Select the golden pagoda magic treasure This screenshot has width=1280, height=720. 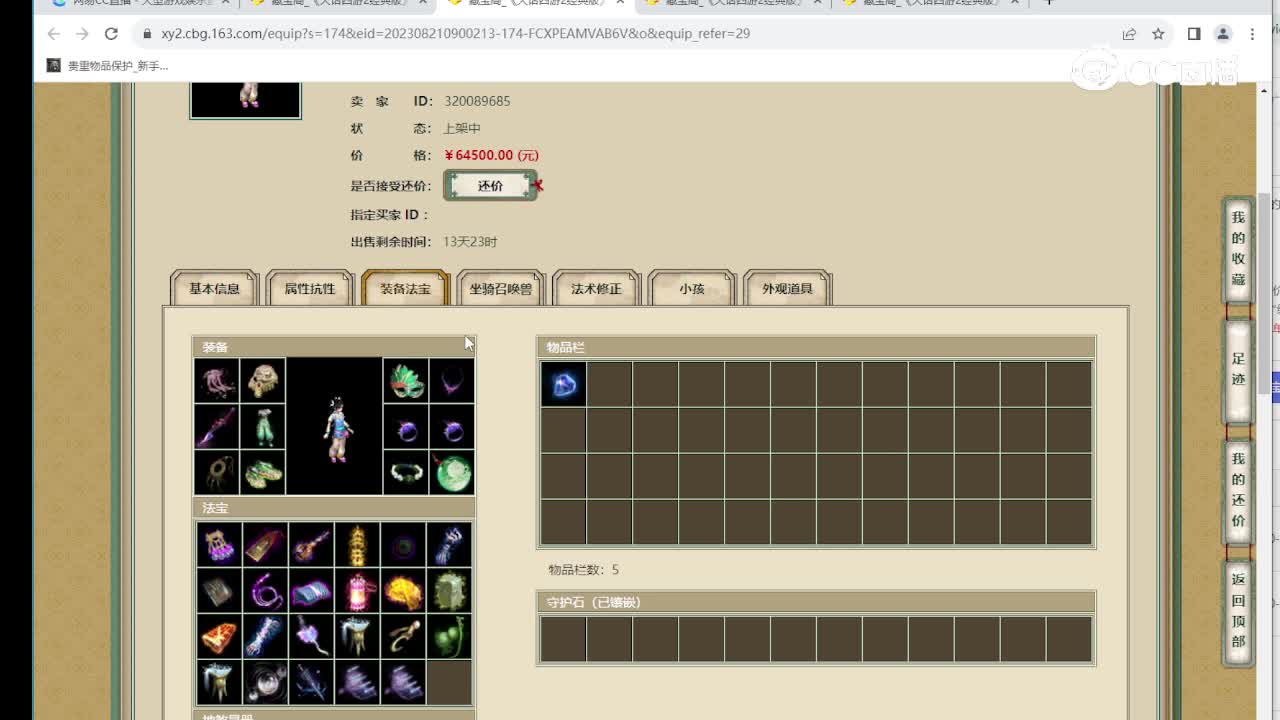click(x=357, y=545)
